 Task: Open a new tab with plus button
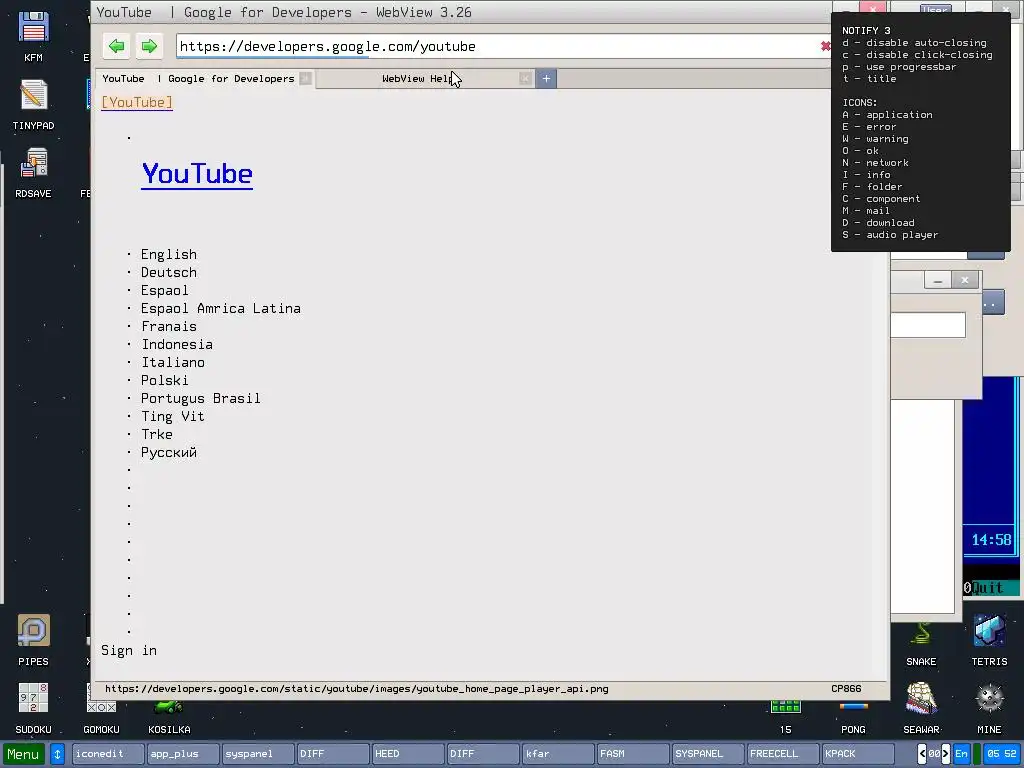click(x=546, y=79)
